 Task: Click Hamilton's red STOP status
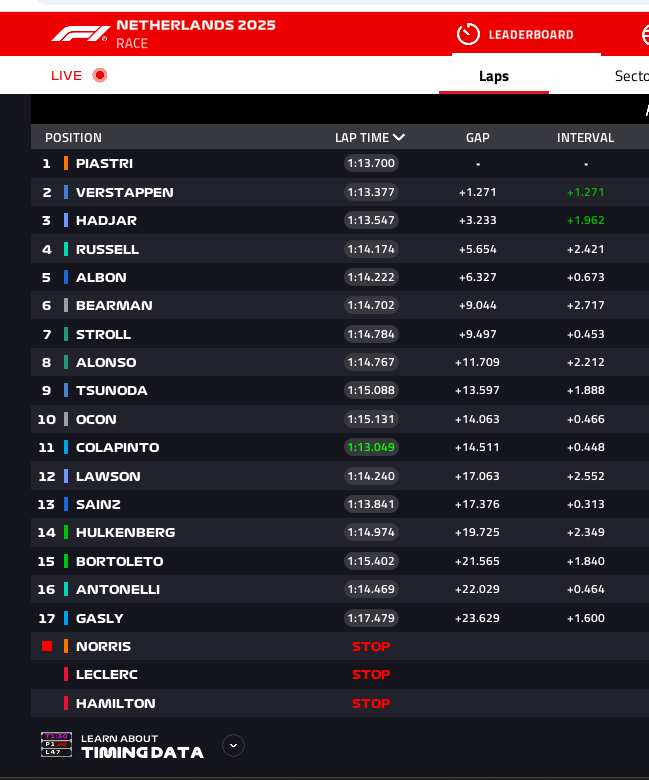[371, 704]
